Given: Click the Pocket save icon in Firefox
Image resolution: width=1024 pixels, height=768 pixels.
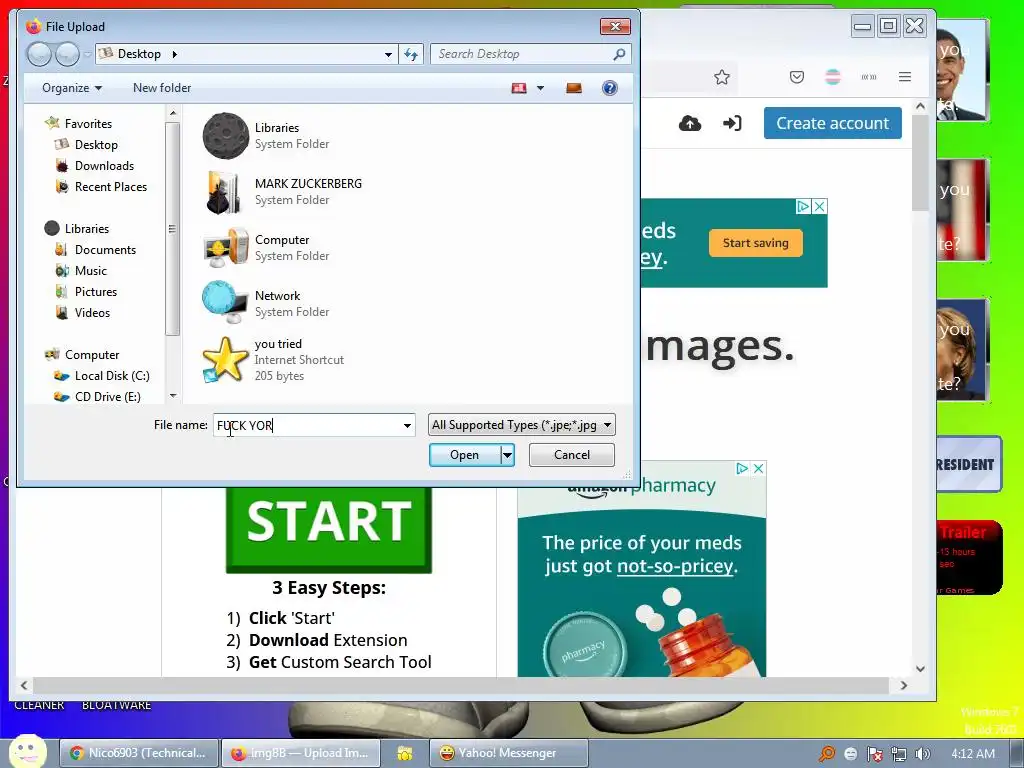Looking at the screenshot, I should [797, 77].
